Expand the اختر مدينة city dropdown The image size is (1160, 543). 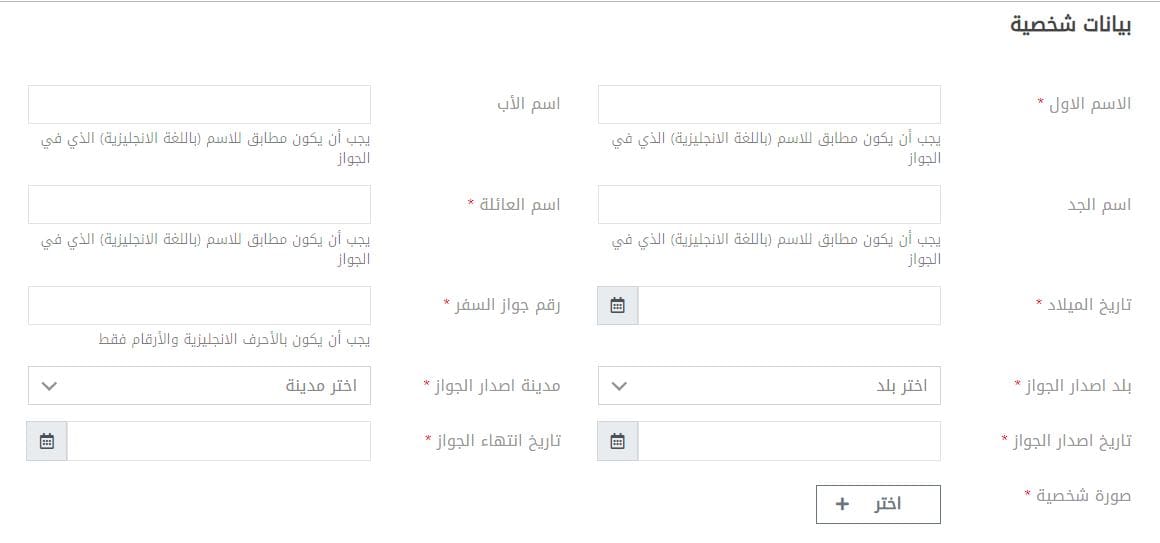coord(199,385)
